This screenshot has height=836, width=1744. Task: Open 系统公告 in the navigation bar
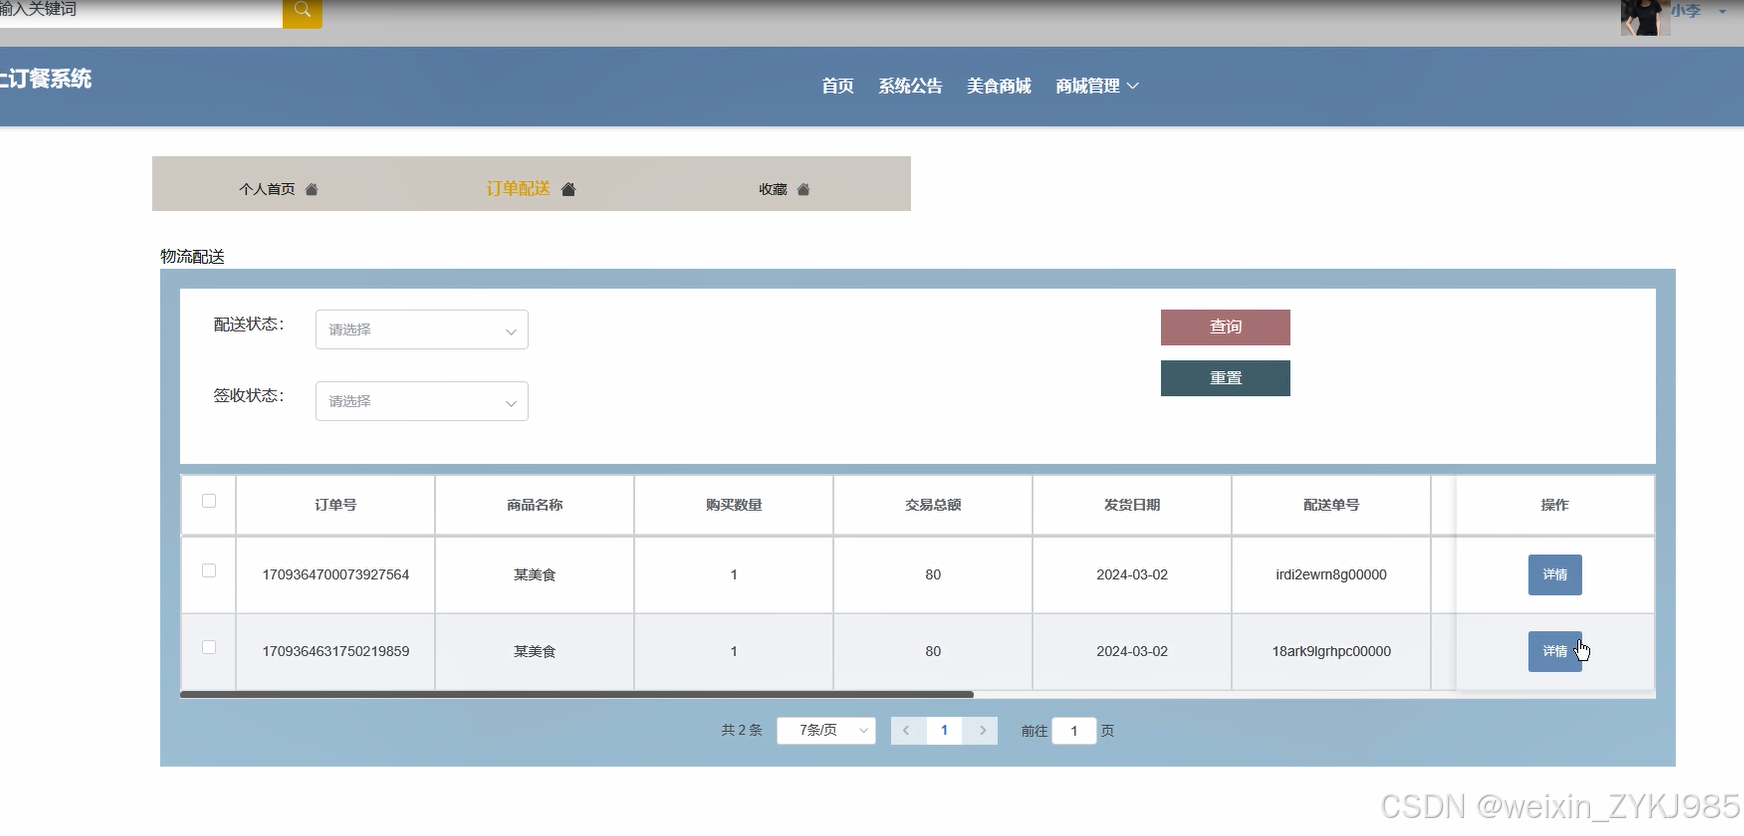(910, 86)
